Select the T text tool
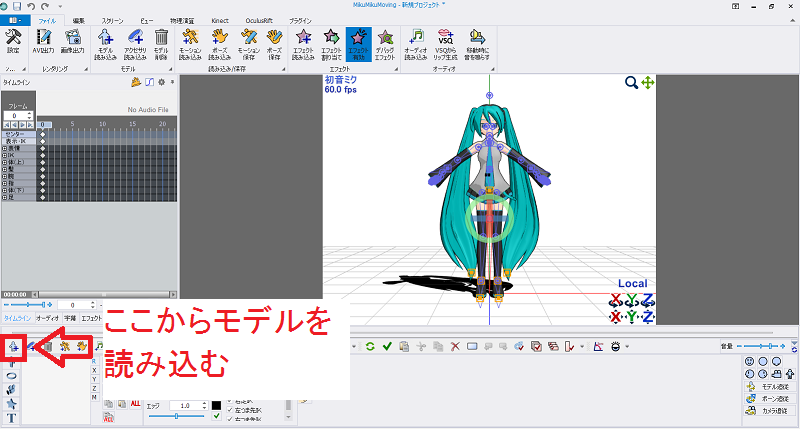Viewport: 800px width, 429px height. tap(11, 418)
